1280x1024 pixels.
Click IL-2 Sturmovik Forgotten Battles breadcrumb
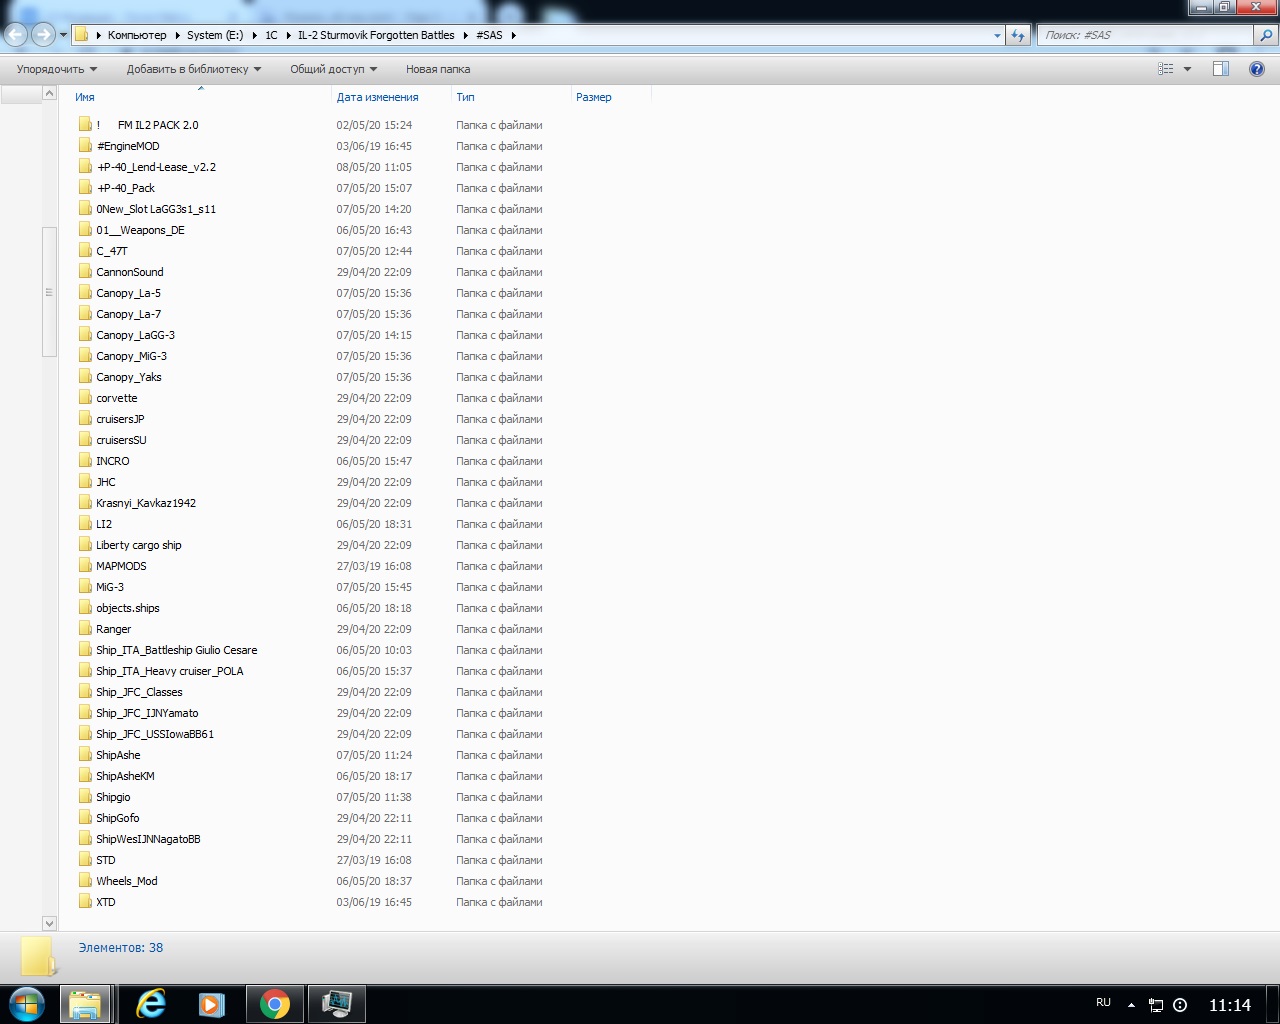(x=376, y=35)
